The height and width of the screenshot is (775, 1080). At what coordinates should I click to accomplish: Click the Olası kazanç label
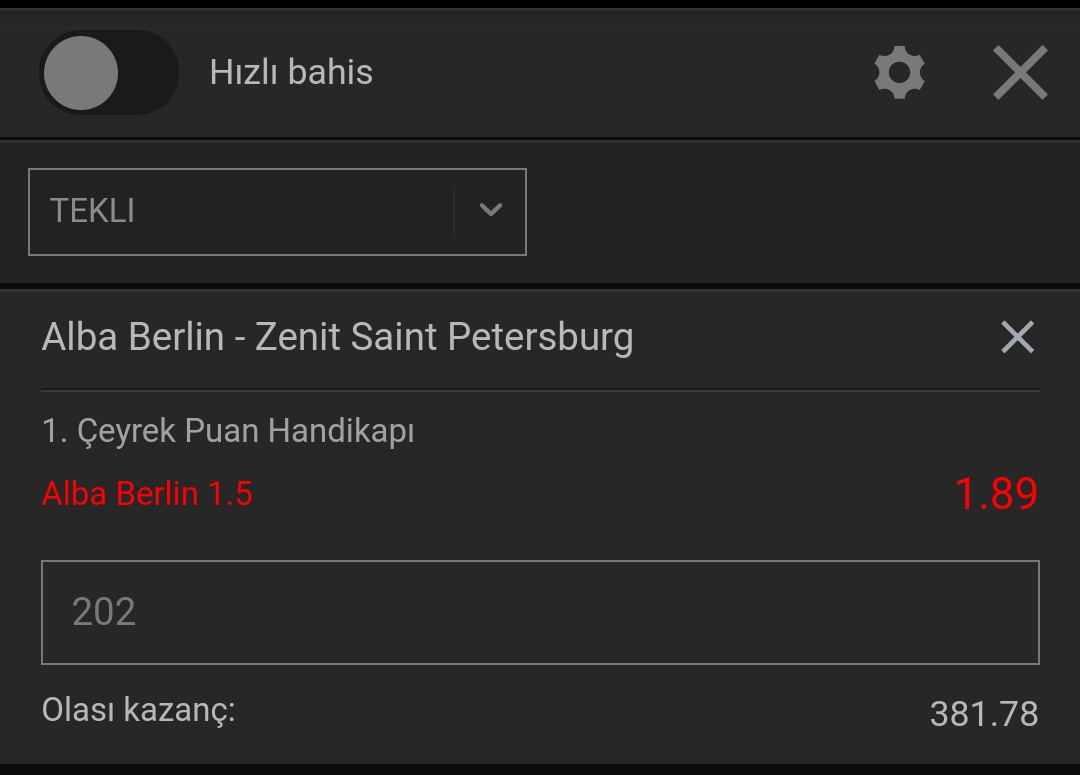[x=138, y=710]
